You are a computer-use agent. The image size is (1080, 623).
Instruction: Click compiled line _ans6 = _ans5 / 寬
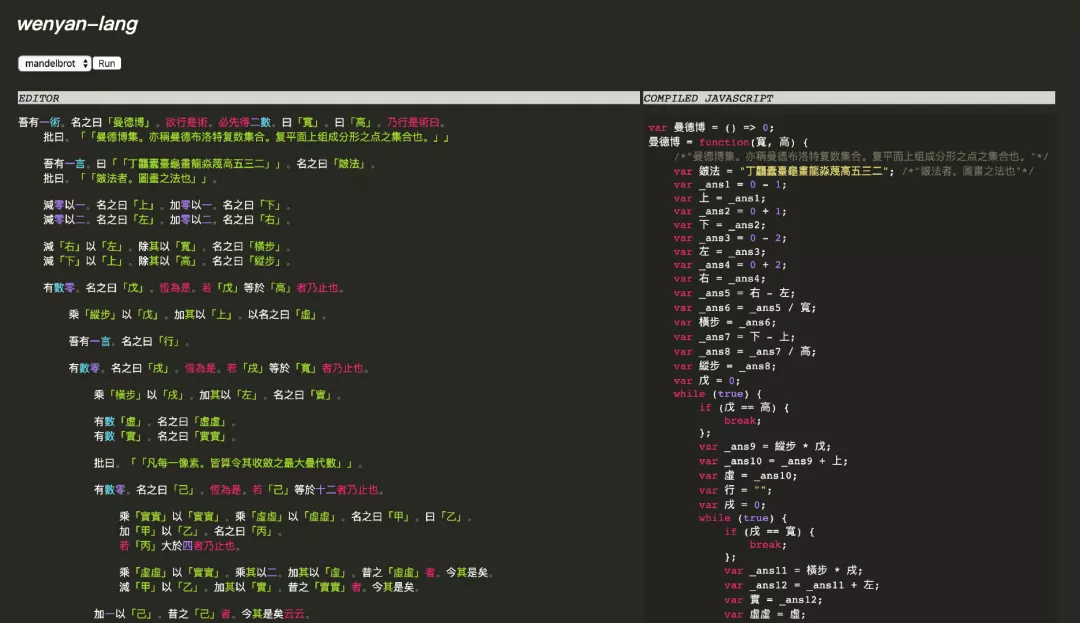(745, 308)
